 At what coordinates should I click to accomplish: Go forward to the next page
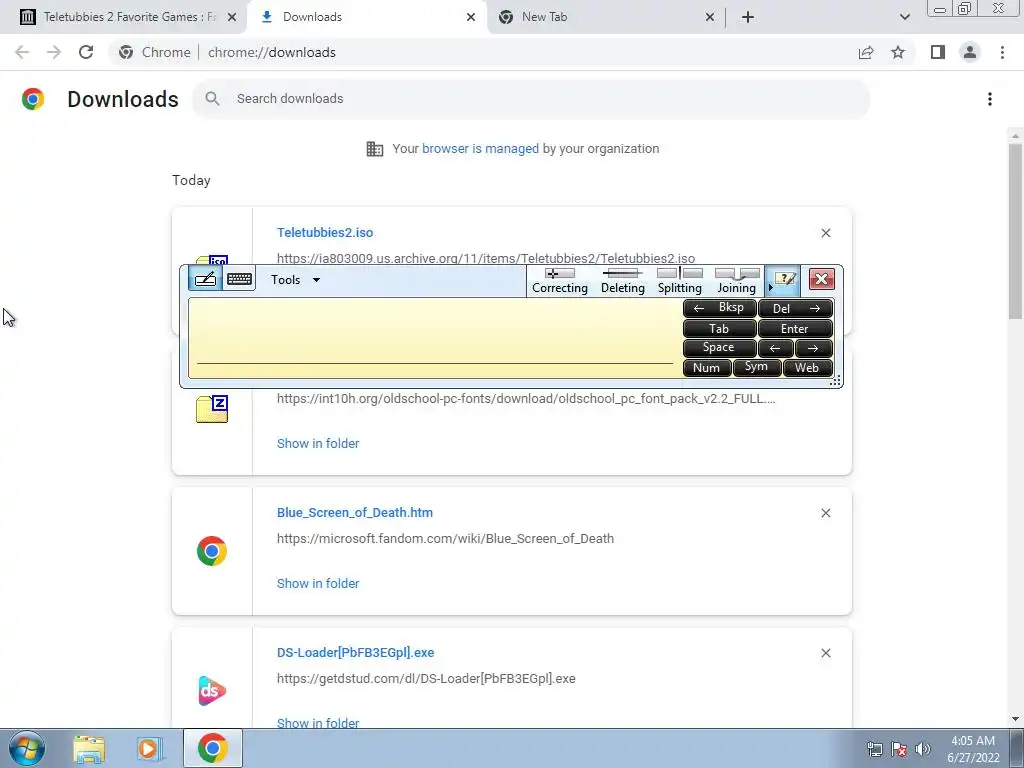click(x=54, y=52)
